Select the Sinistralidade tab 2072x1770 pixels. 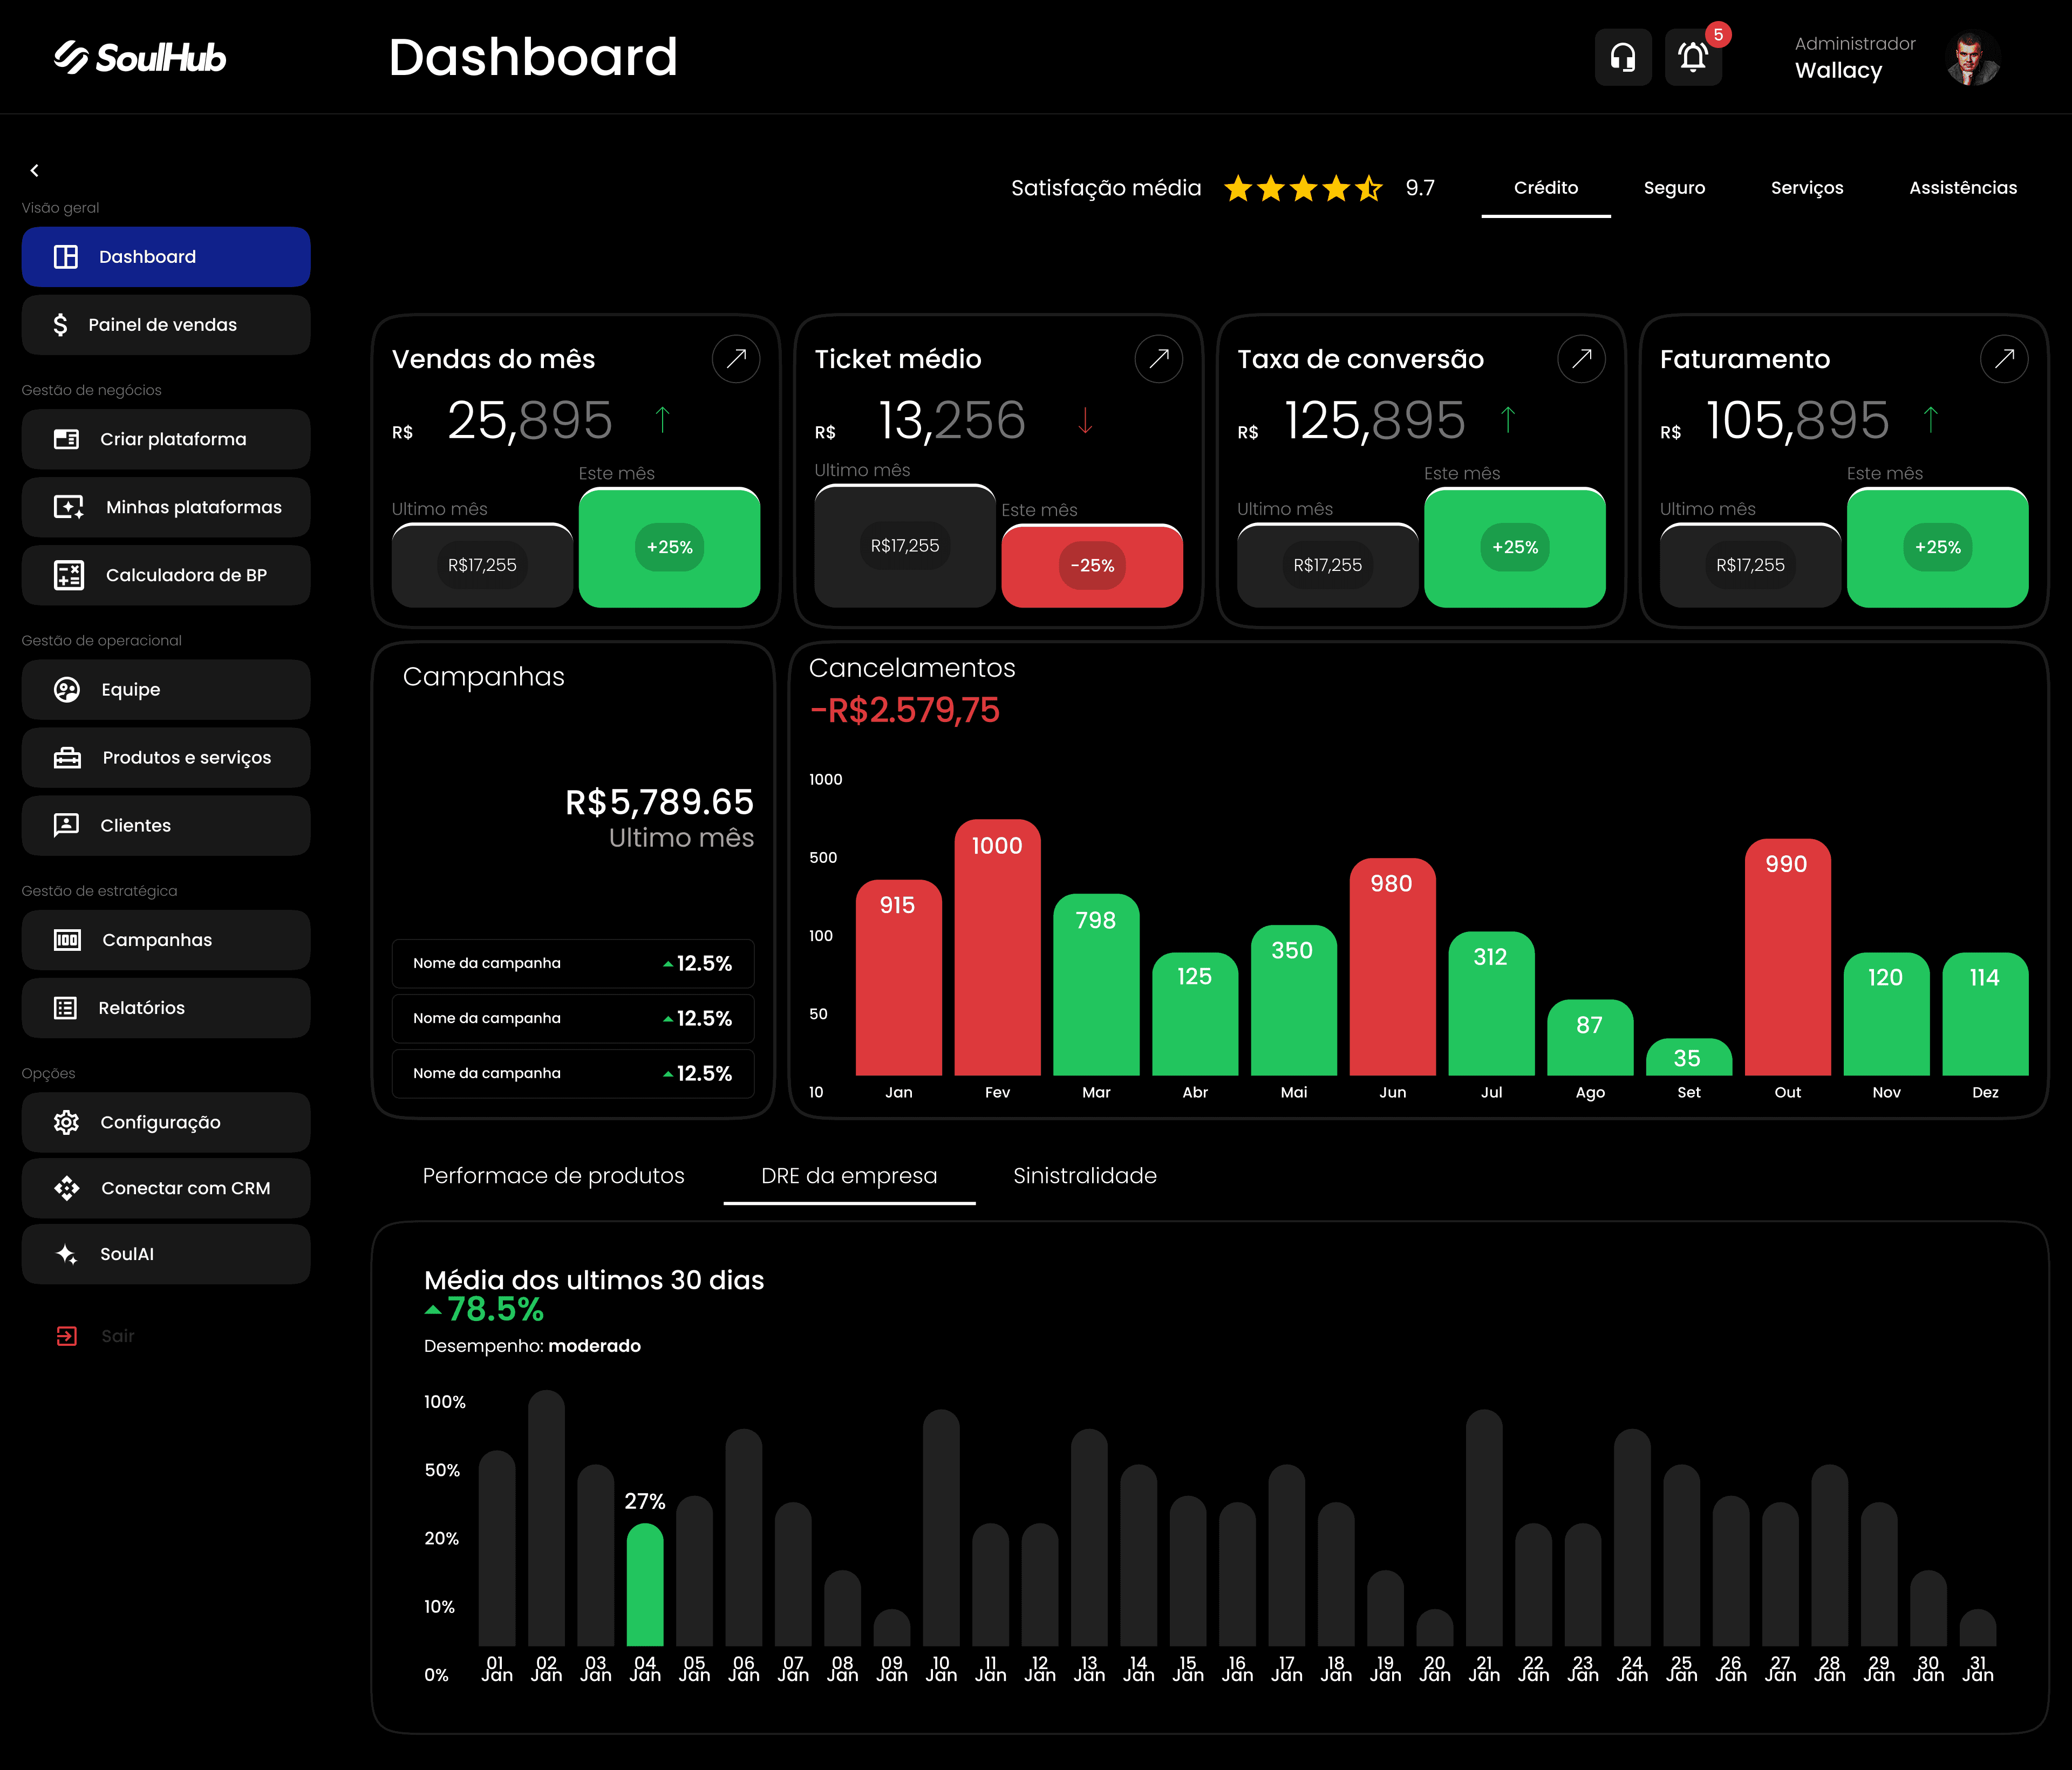pos(1085,1176)
